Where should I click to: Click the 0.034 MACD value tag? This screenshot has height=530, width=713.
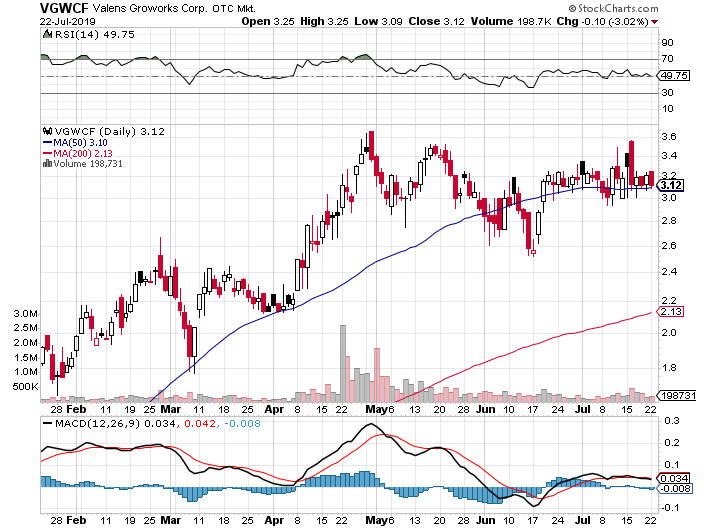tap(670, 478)
